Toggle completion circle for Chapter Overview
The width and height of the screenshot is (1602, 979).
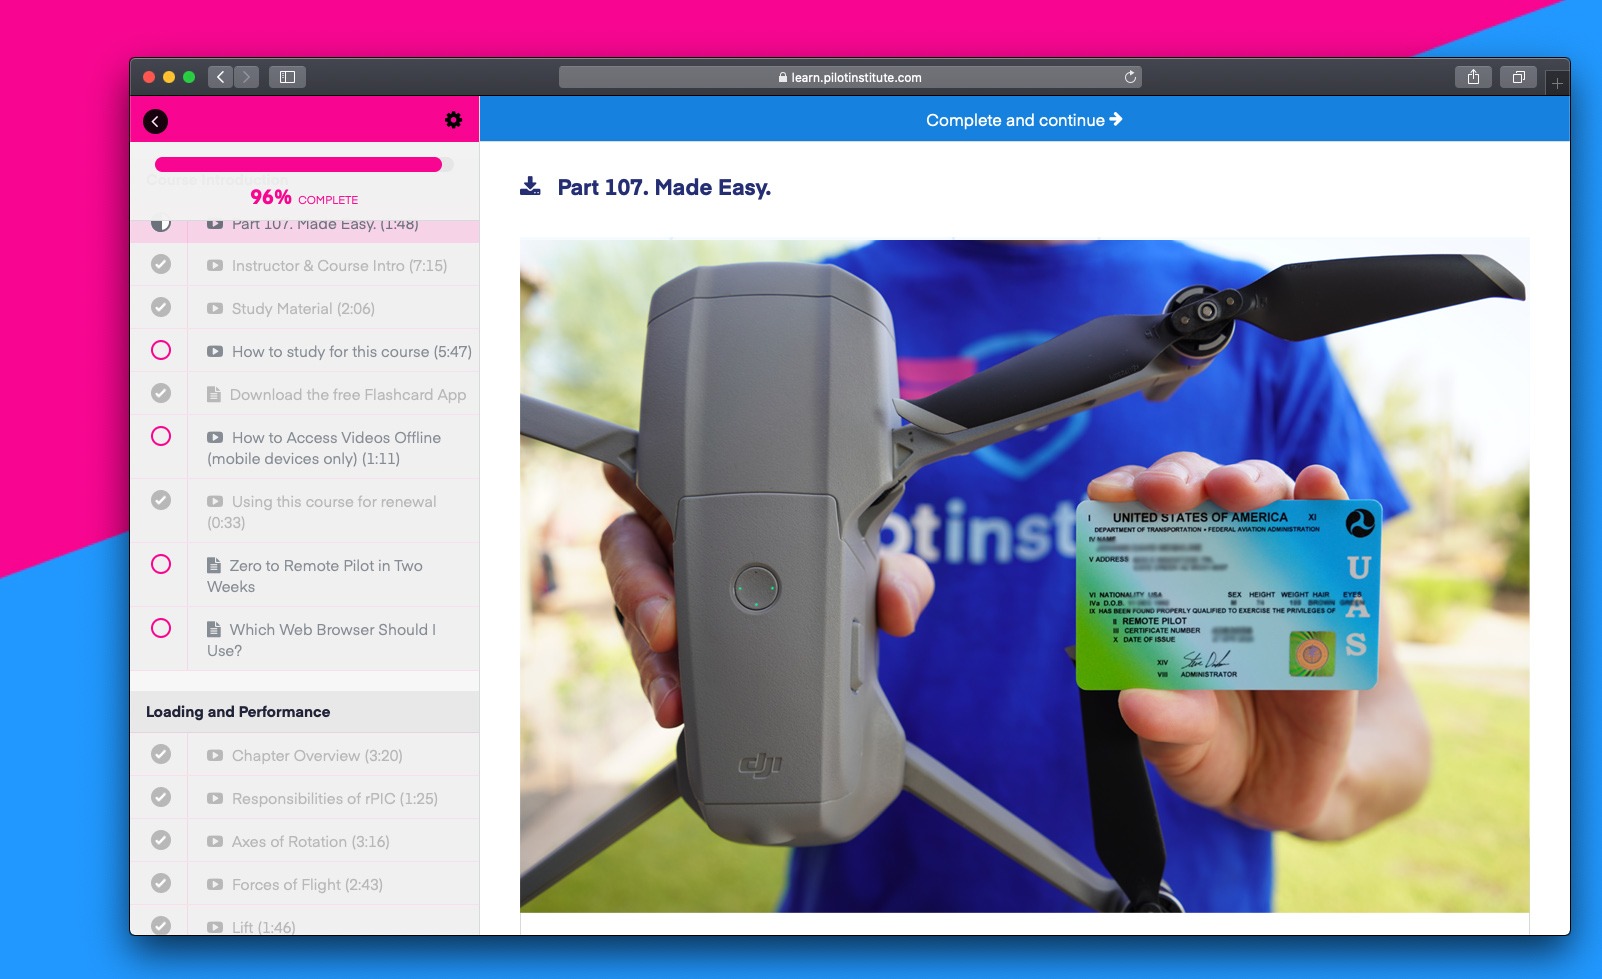(161, 754)
